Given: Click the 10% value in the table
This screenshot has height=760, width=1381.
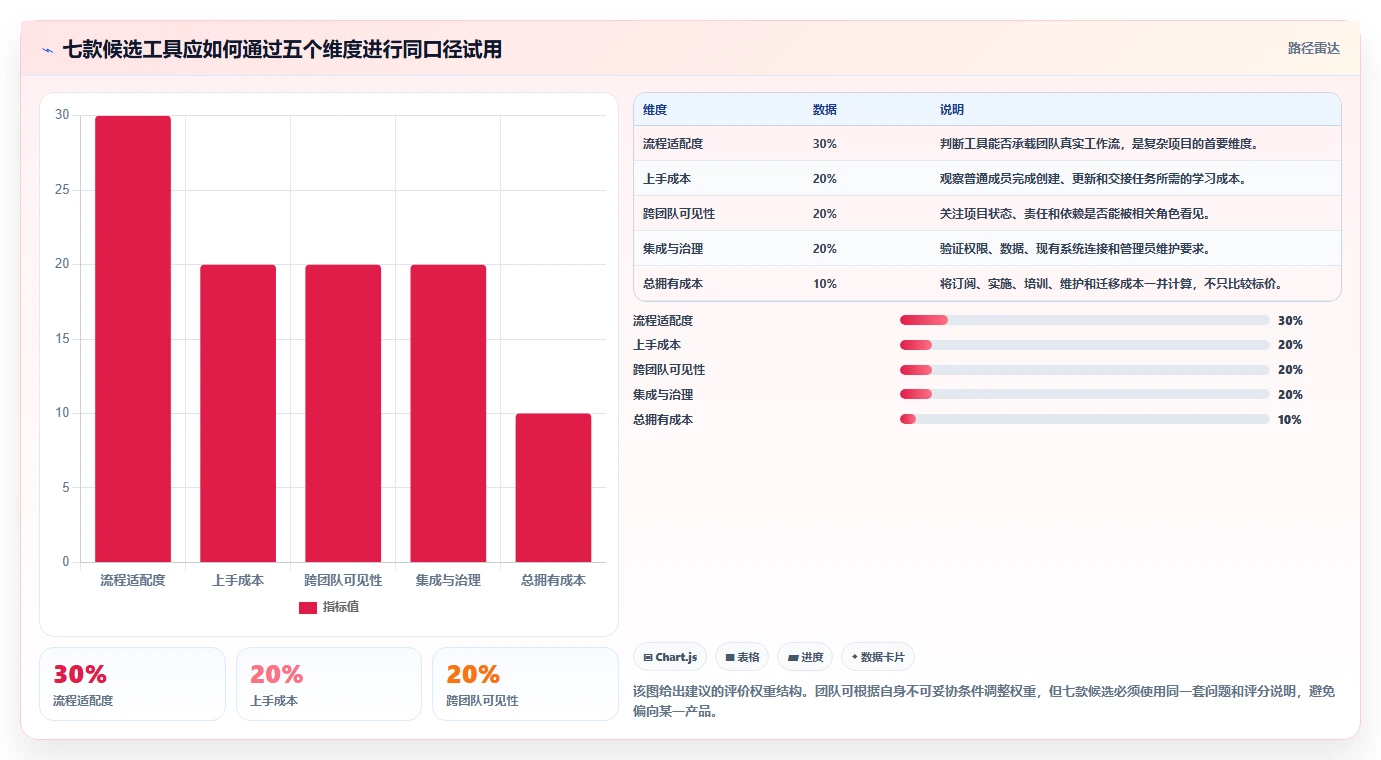Looking at the screenshot, I should tap(825, 284).
